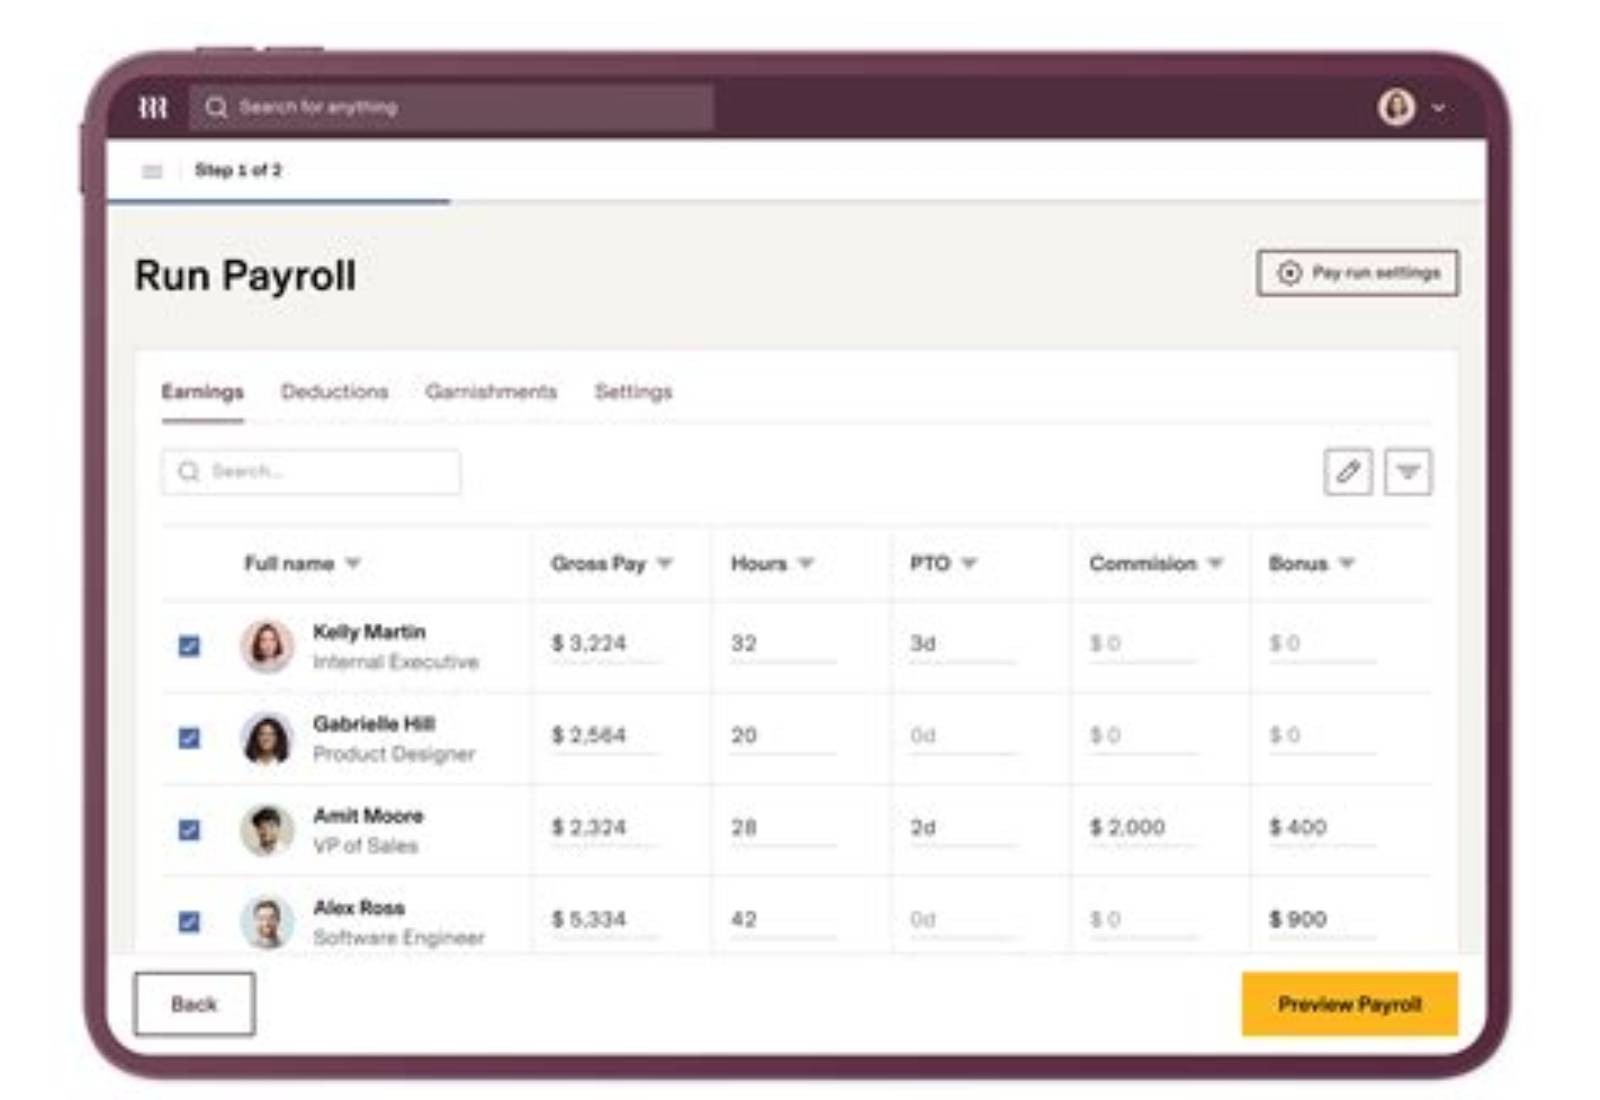
Task: Edit Alex Ross's bonus $ 900
Action: coord(1322,921)
